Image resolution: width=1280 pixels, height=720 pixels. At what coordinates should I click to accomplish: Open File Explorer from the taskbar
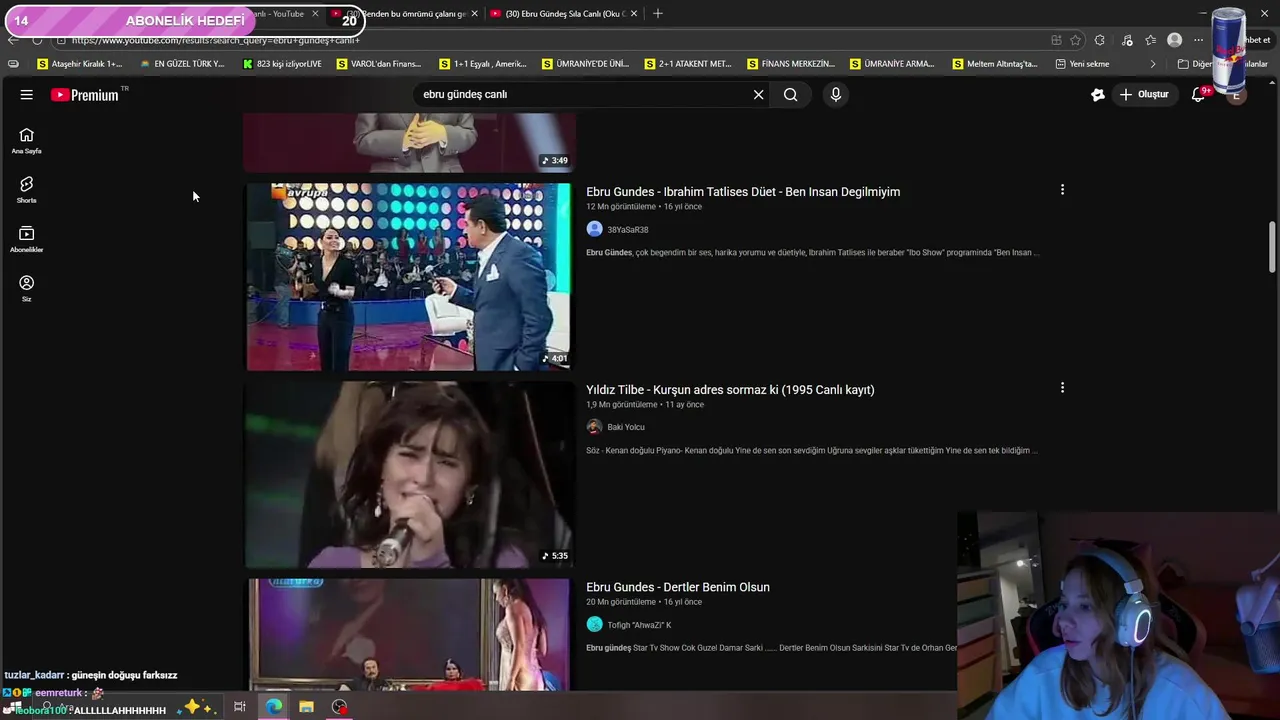click(x=306, y=707)
